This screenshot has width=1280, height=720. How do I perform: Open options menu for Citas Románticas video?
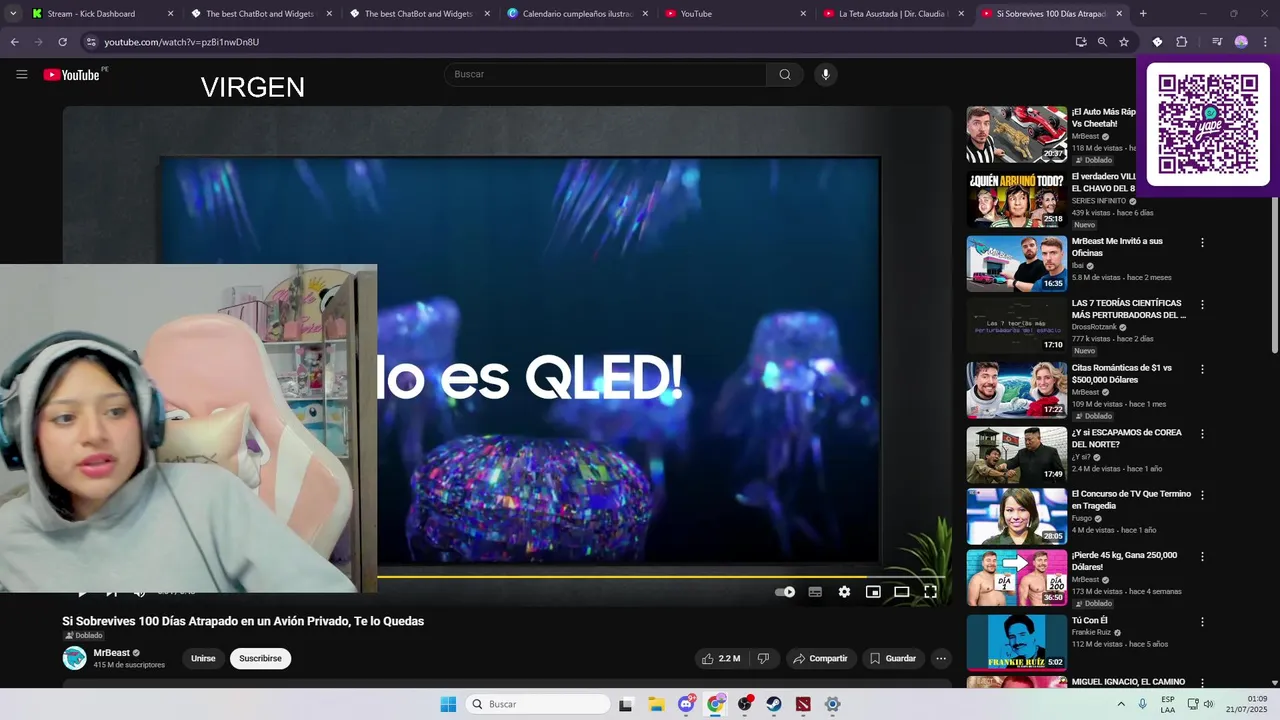(1202, 369)
